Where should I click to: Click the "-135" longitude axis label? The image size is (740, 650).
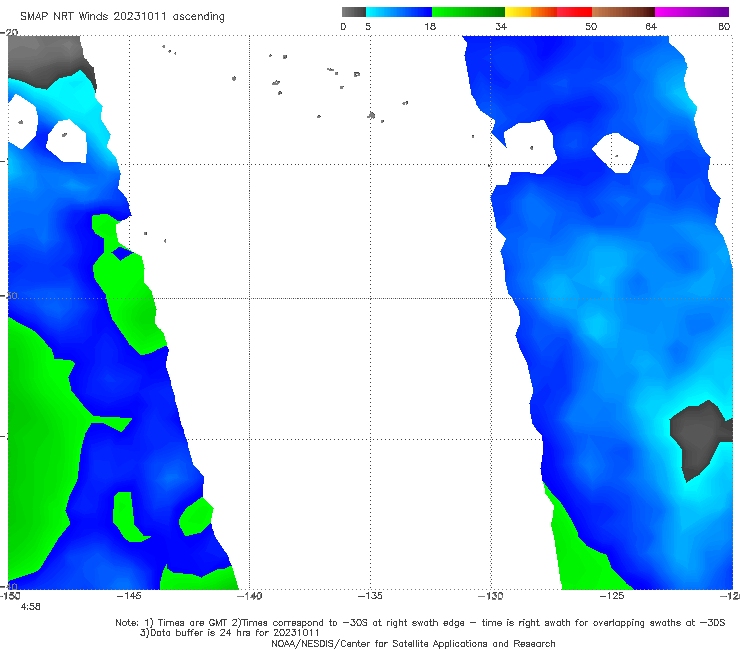[x=370, y=596]
